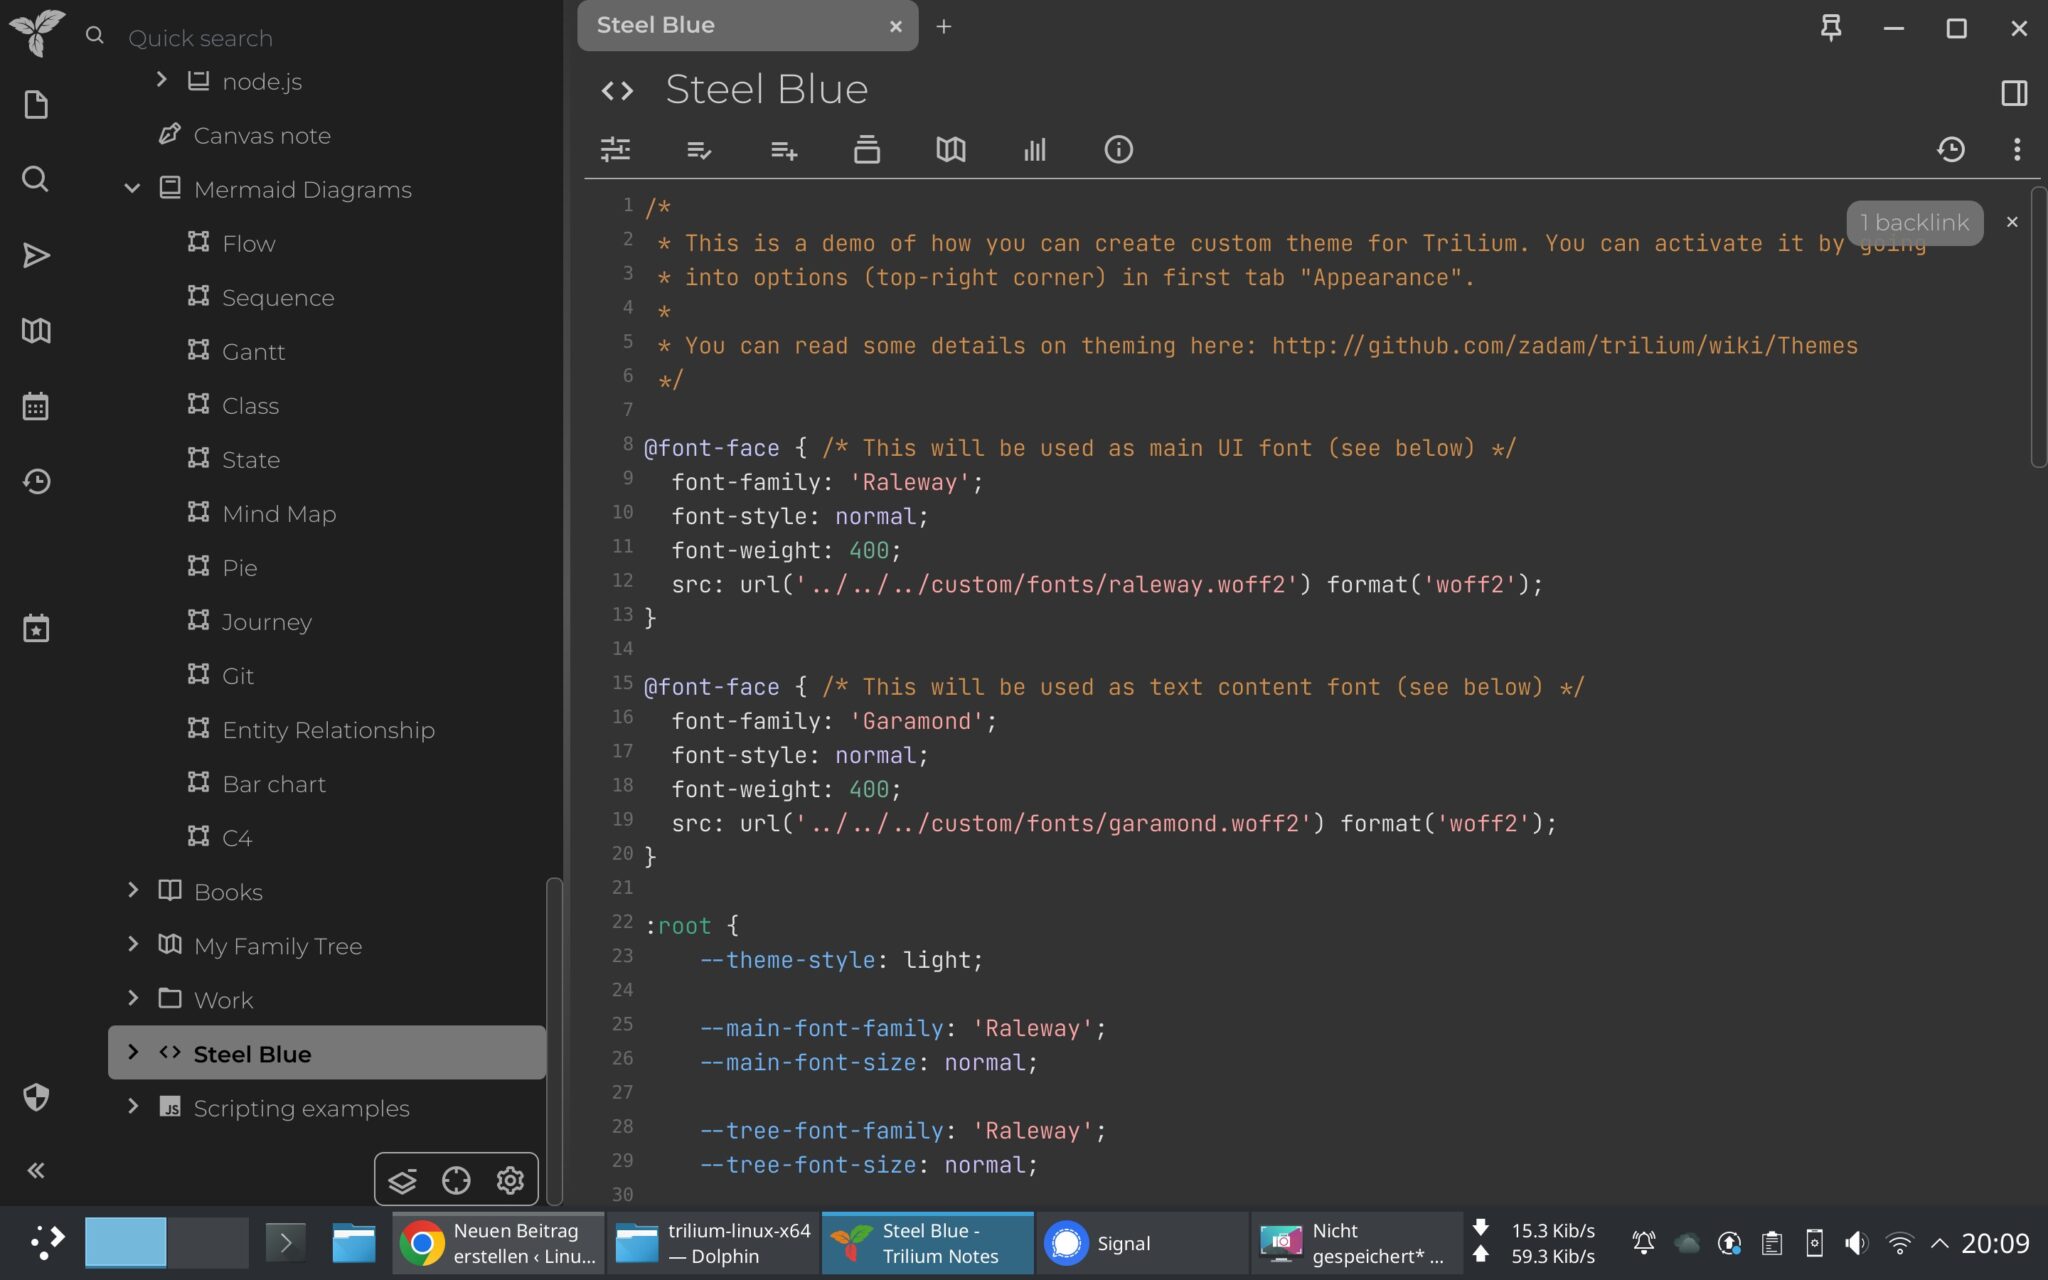Open today's journal starred calendar icon

(x=36, y=628)
